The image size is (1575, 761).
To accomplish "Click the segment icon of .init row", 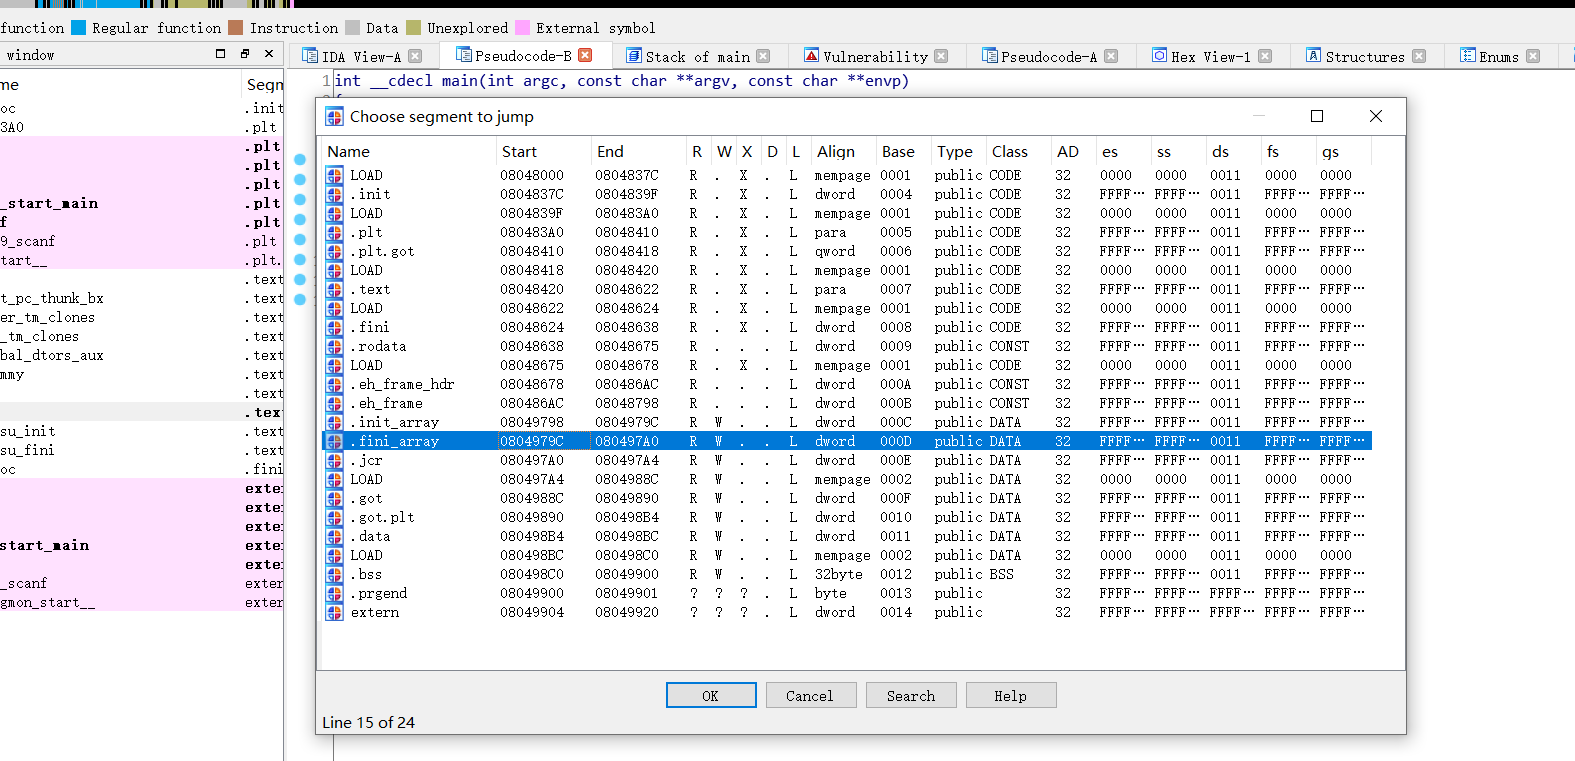I will 334,194.
